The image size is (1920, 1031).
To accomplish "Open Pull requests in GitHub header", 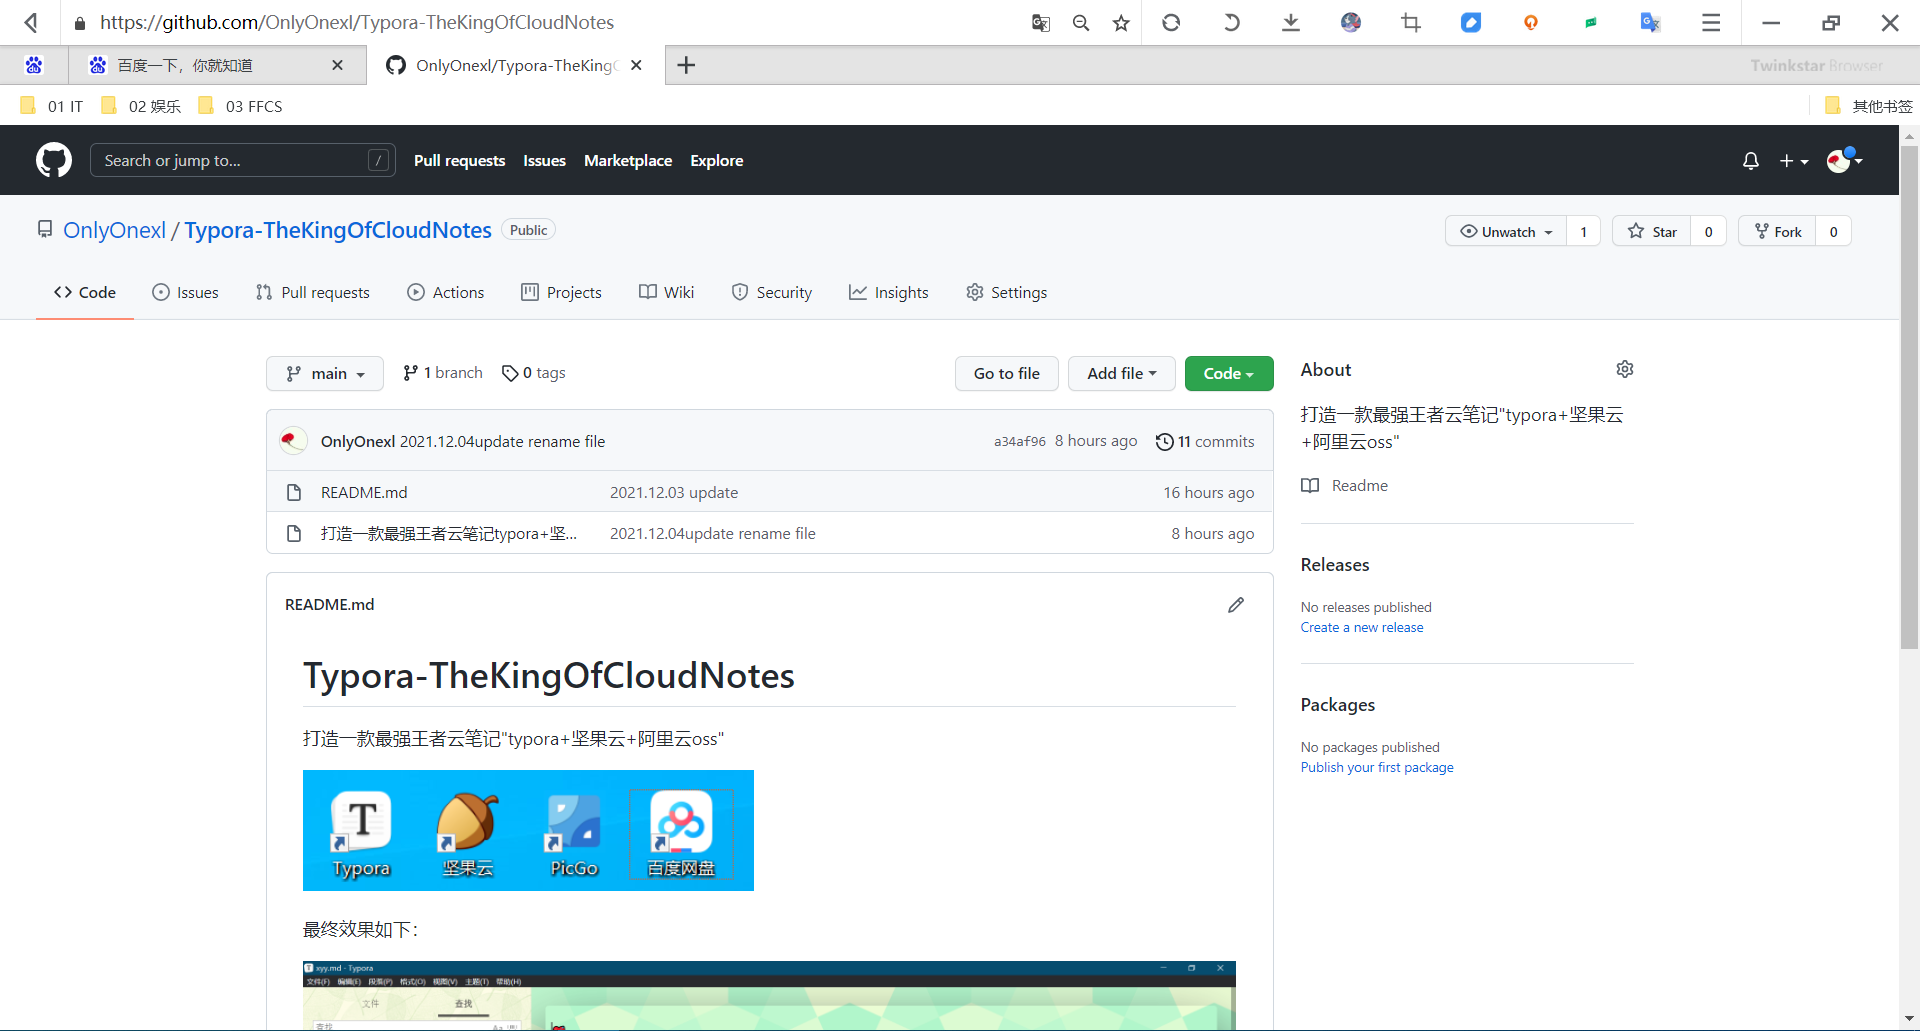I will point(459,160).
